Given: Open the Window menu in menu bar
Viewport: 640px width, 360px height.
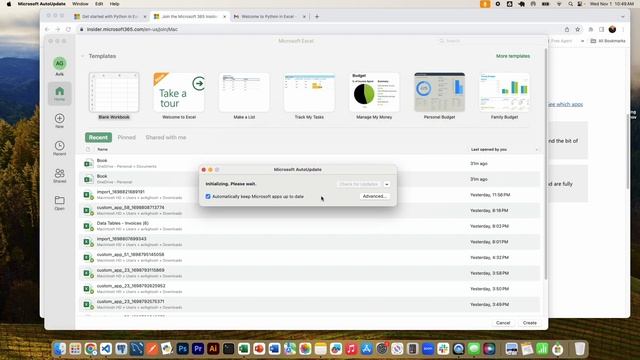Looking at the screenshot, I should (x=80, y=4).
